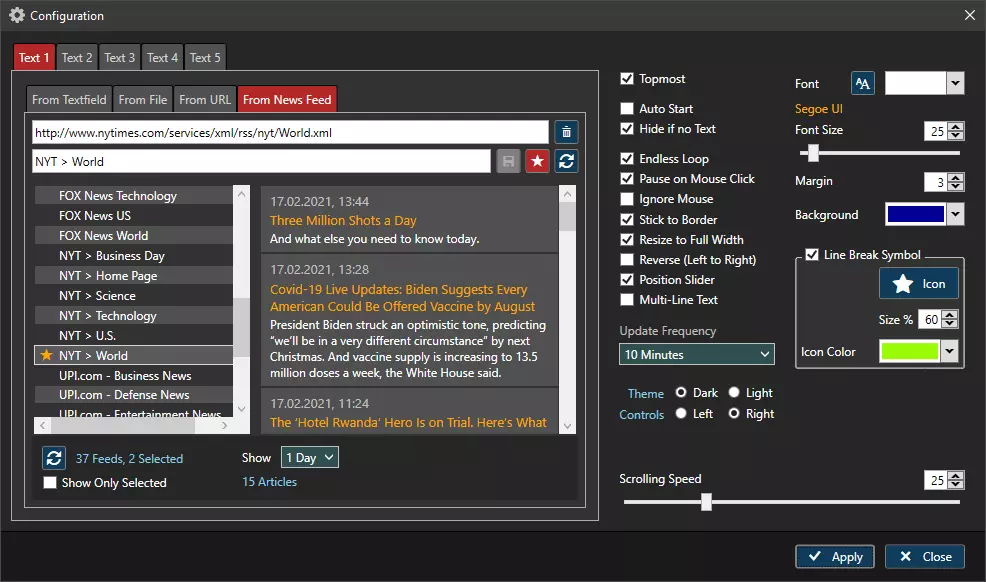Screen dimensions: 986x582
Task: Decrease Scrolling Speed with down arrow
Action: pyautogui.click(x=956, y=485)
